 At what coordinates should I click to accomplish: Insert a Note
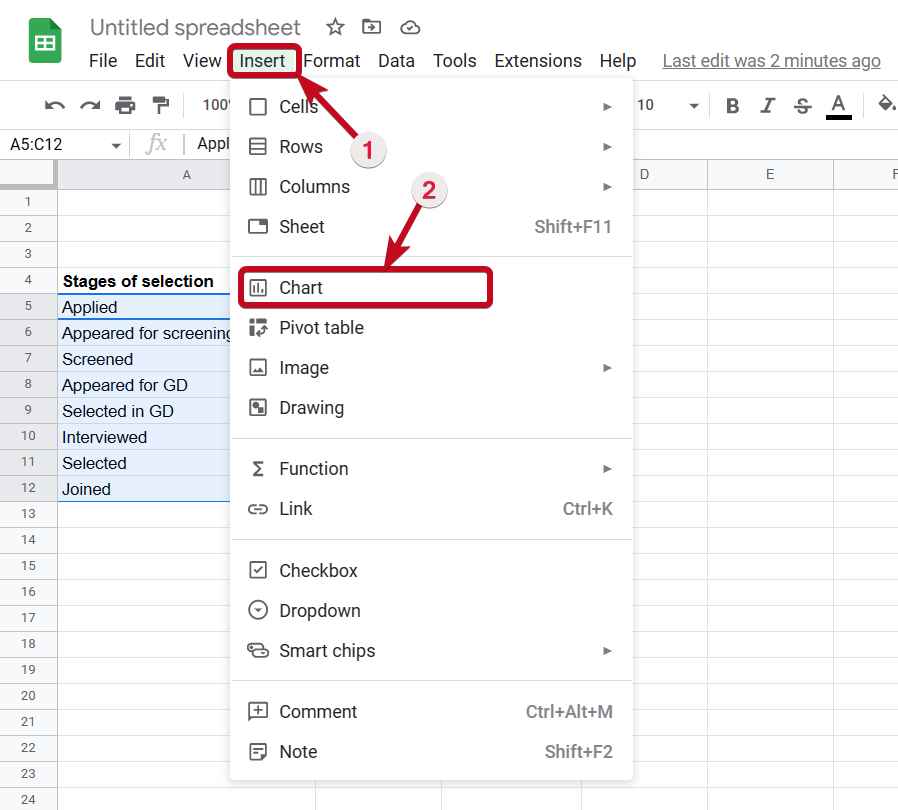431,752
